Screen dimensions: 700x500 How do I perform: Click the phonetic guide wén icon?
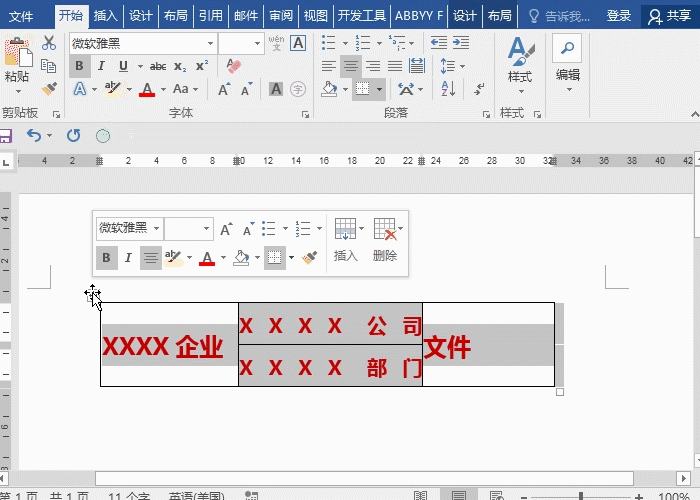tap(276, 43)
